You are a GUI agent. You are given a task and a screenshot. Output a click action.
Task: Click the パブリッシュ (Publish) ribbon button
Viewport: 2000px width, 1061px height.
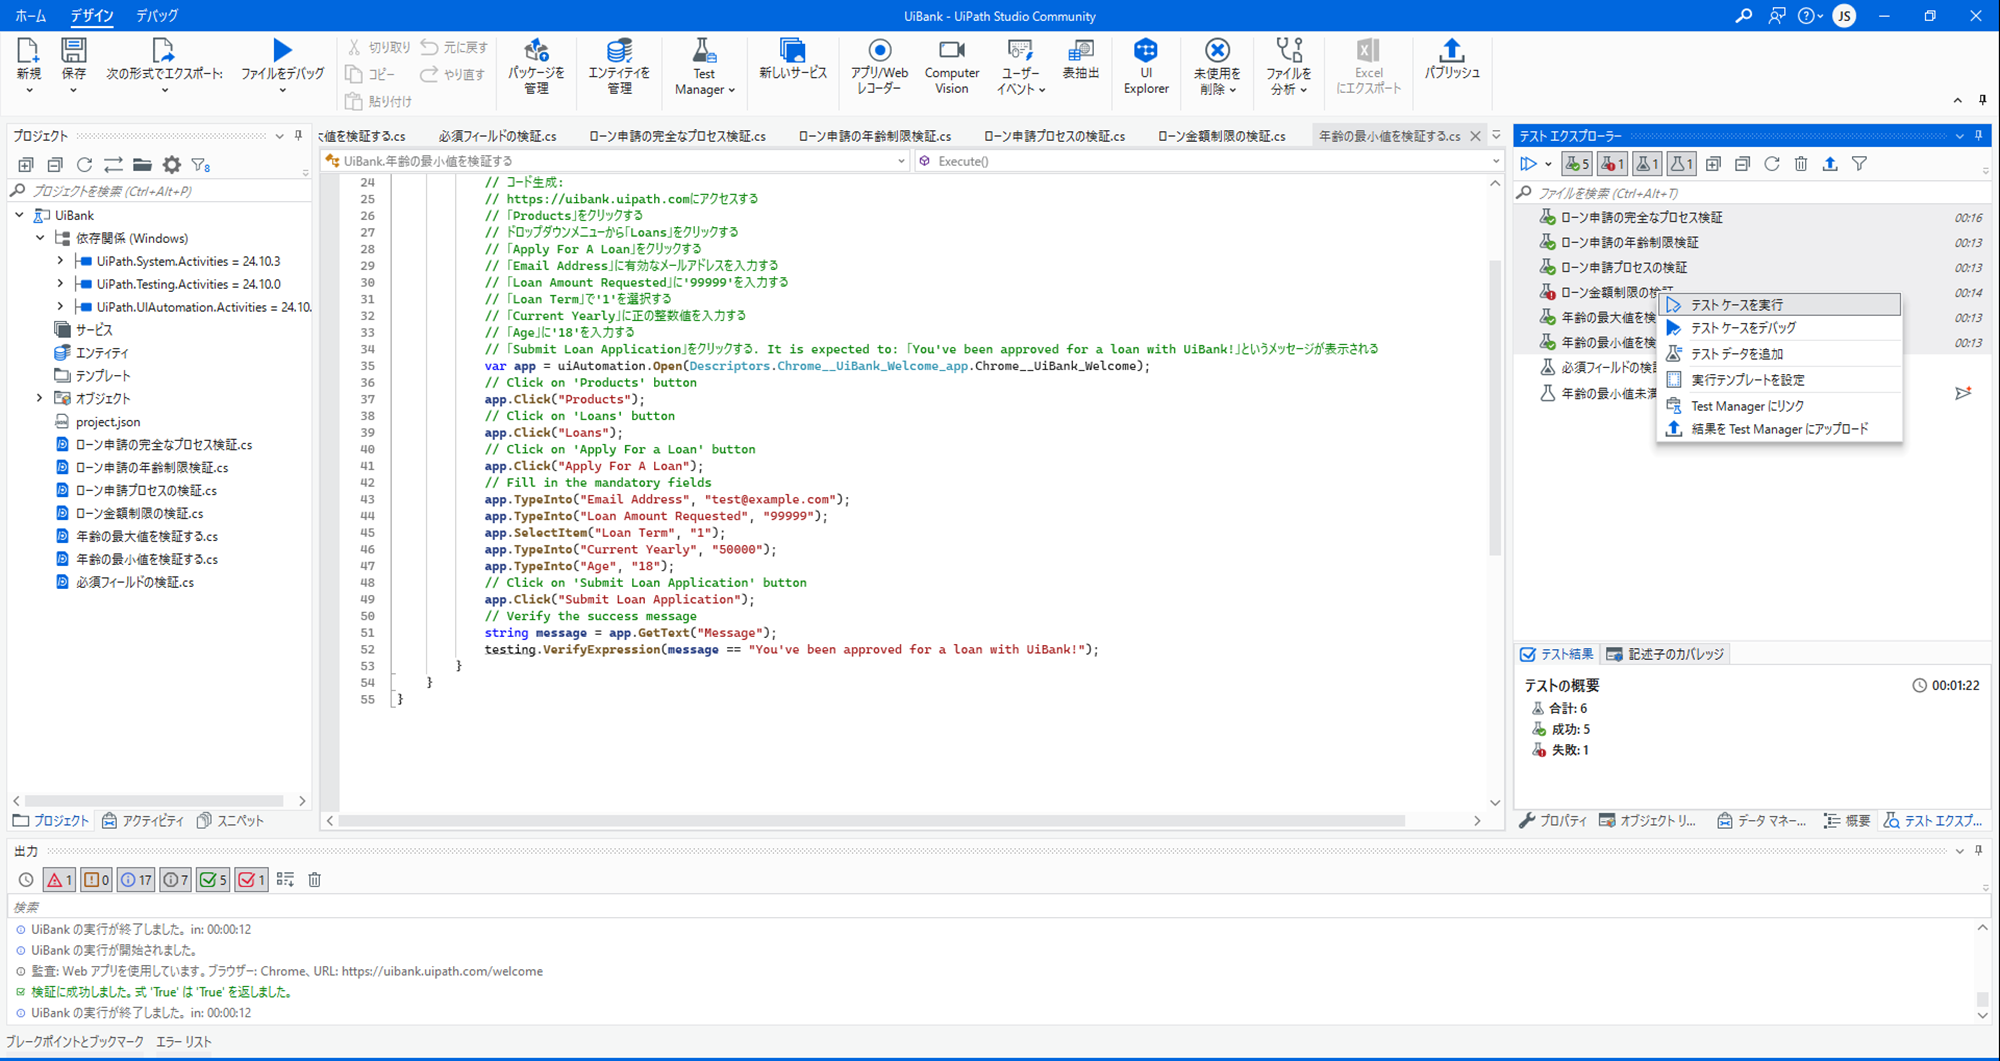[1451, 60]
